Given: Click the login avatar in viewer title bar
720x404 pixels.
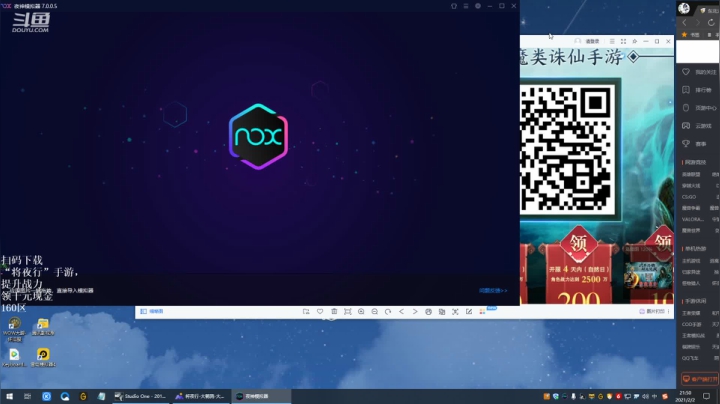Looking at the screenshot, I should click(x=578, y=41).
